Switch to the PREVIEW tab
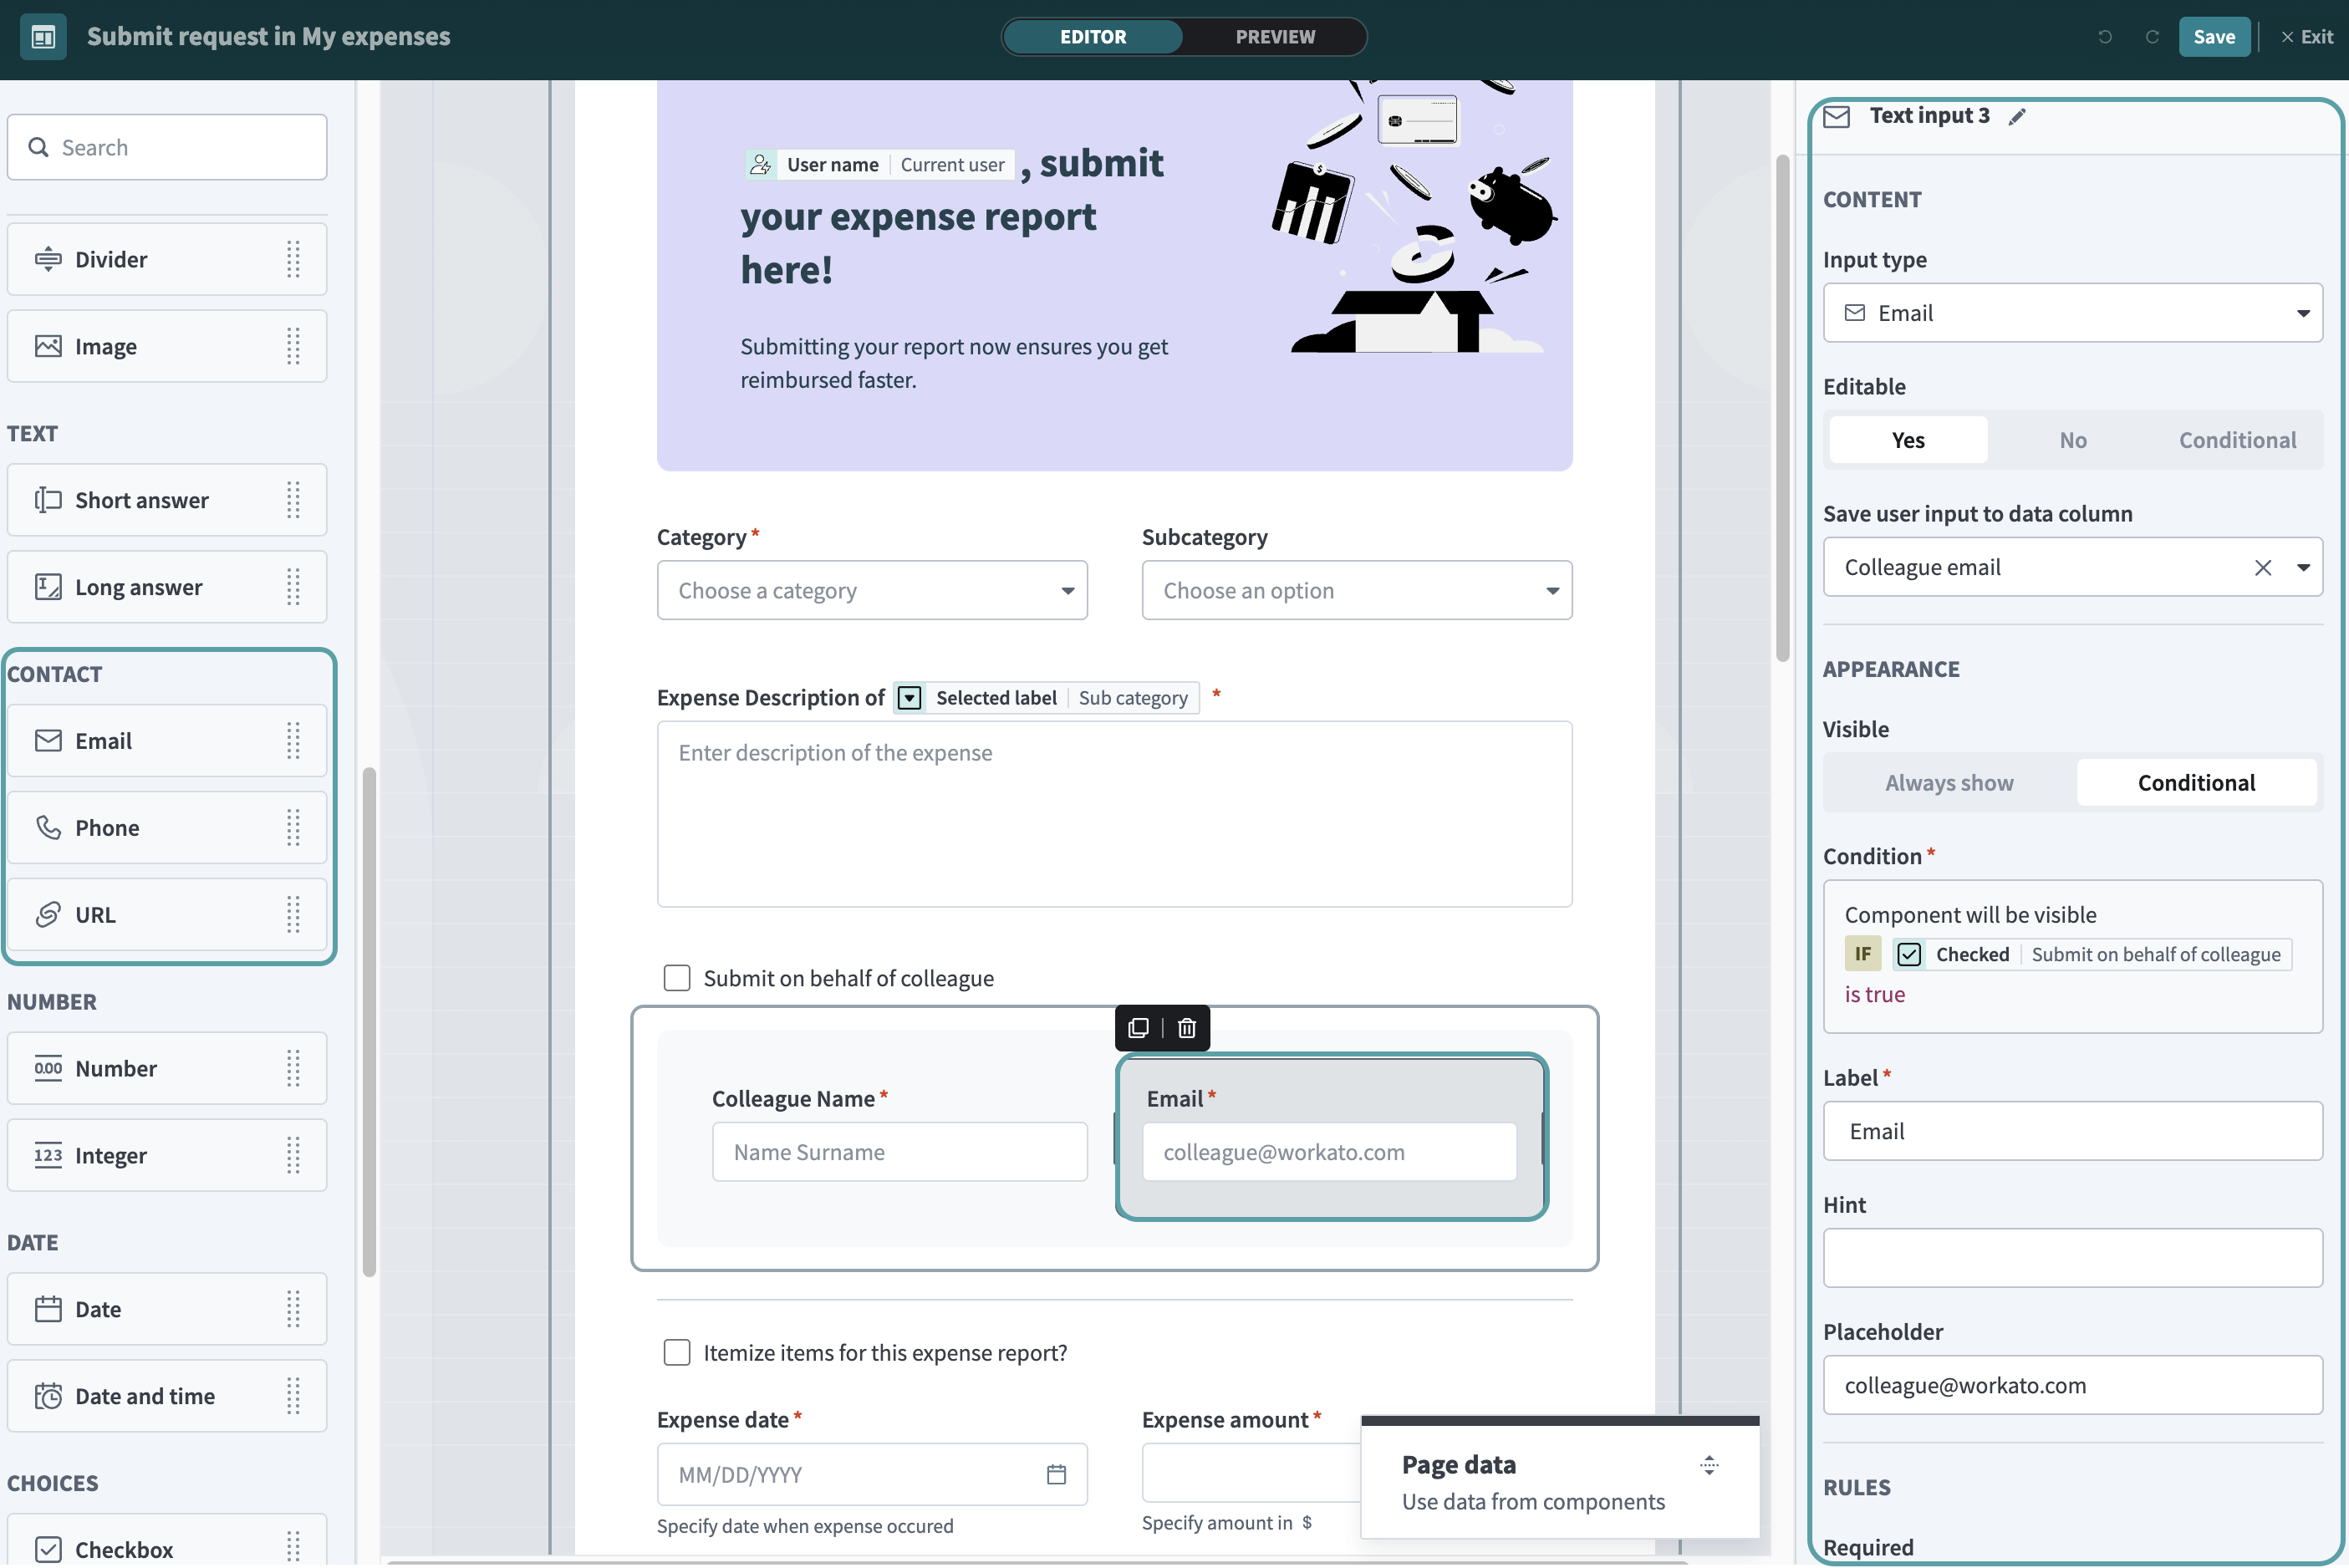 point(1274,37)
